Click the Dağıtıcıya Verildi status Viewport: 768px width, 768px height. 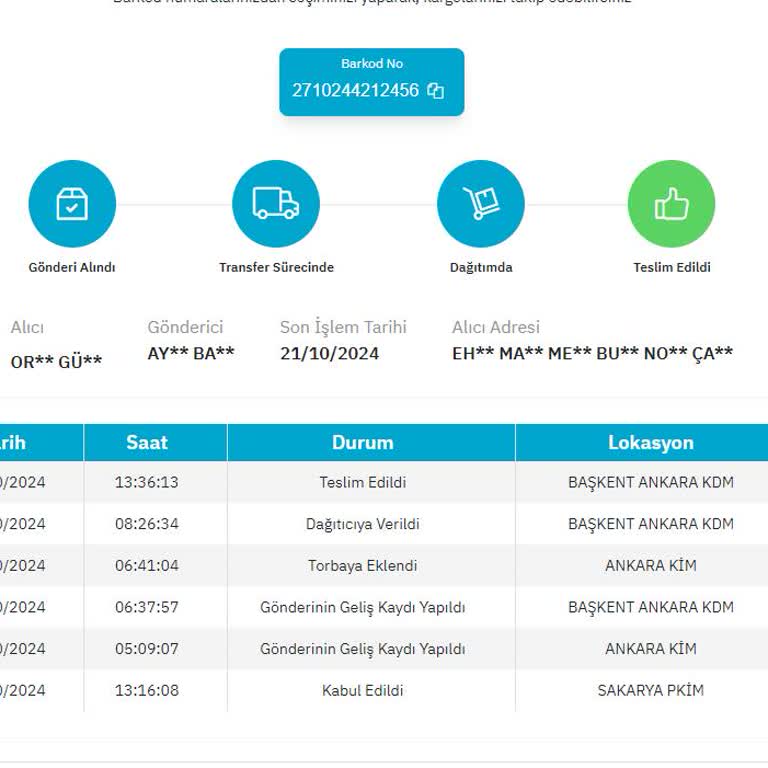point(363,525)
